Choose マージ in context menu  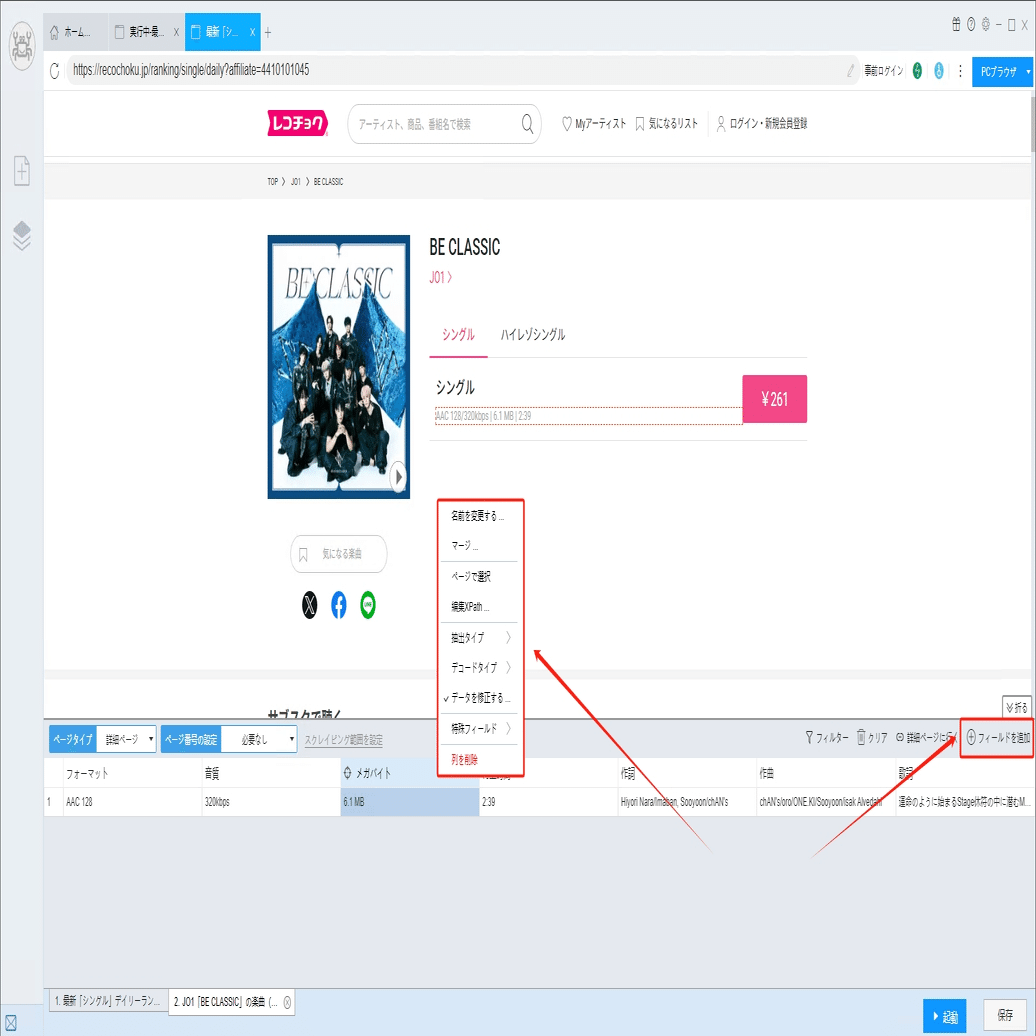tap(479, 545)
